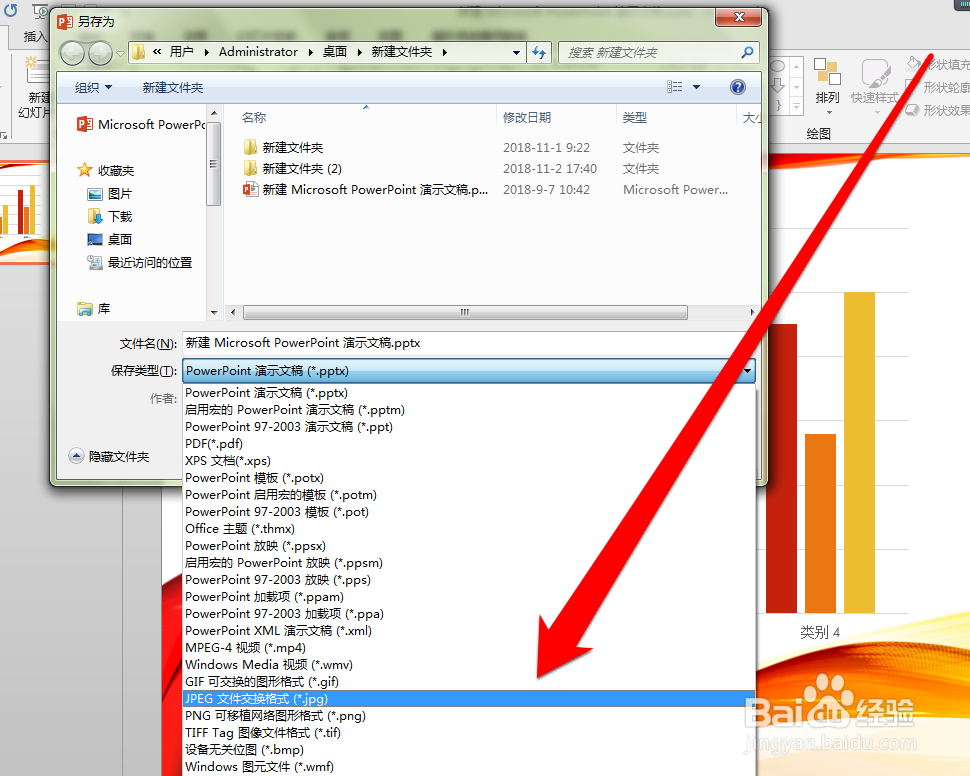The image size is (970, 776).
Task: Choose PowerPoint 放映 (*.ppsx) format
Action: point(469,546)
